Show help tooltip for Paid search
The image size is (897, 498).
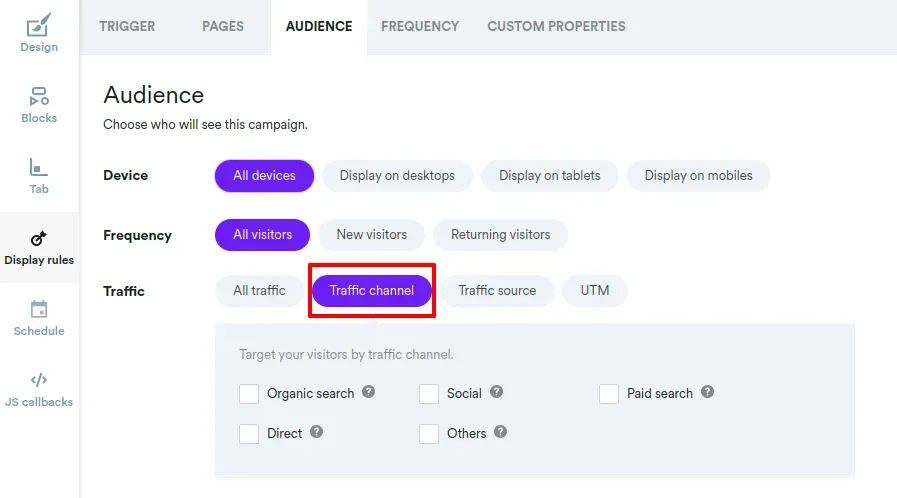708,392
